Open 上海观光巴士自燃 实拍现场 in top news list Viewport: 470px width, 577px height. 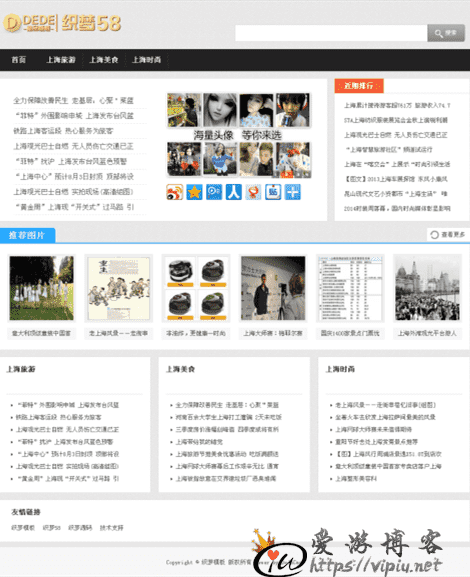(x=74, y=192)
